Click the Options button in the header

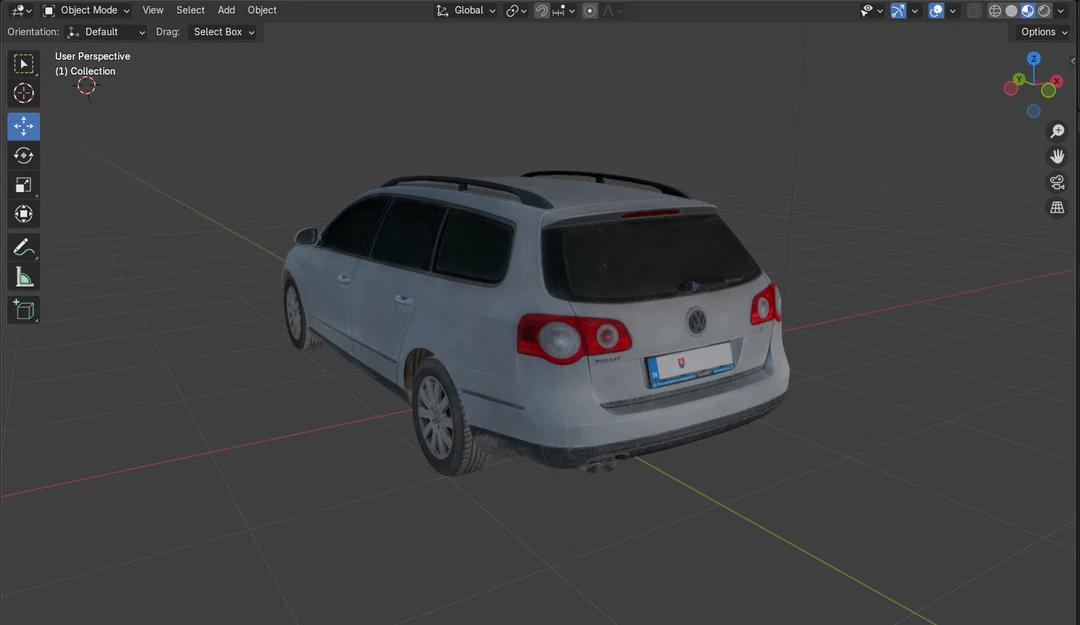[1040, 31]
